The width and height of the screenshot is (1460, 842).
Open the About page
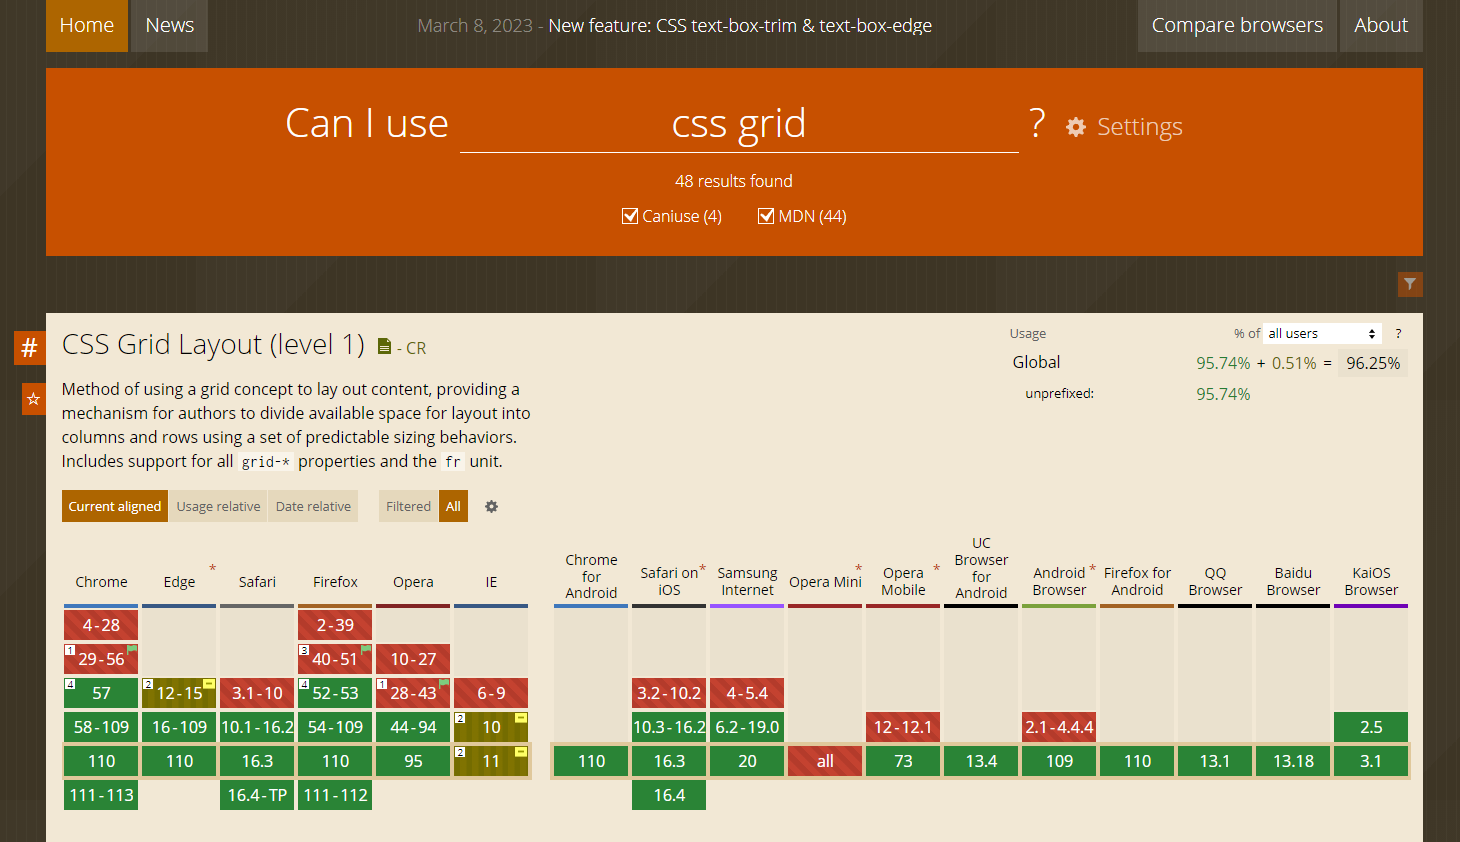pos(1381,26)
